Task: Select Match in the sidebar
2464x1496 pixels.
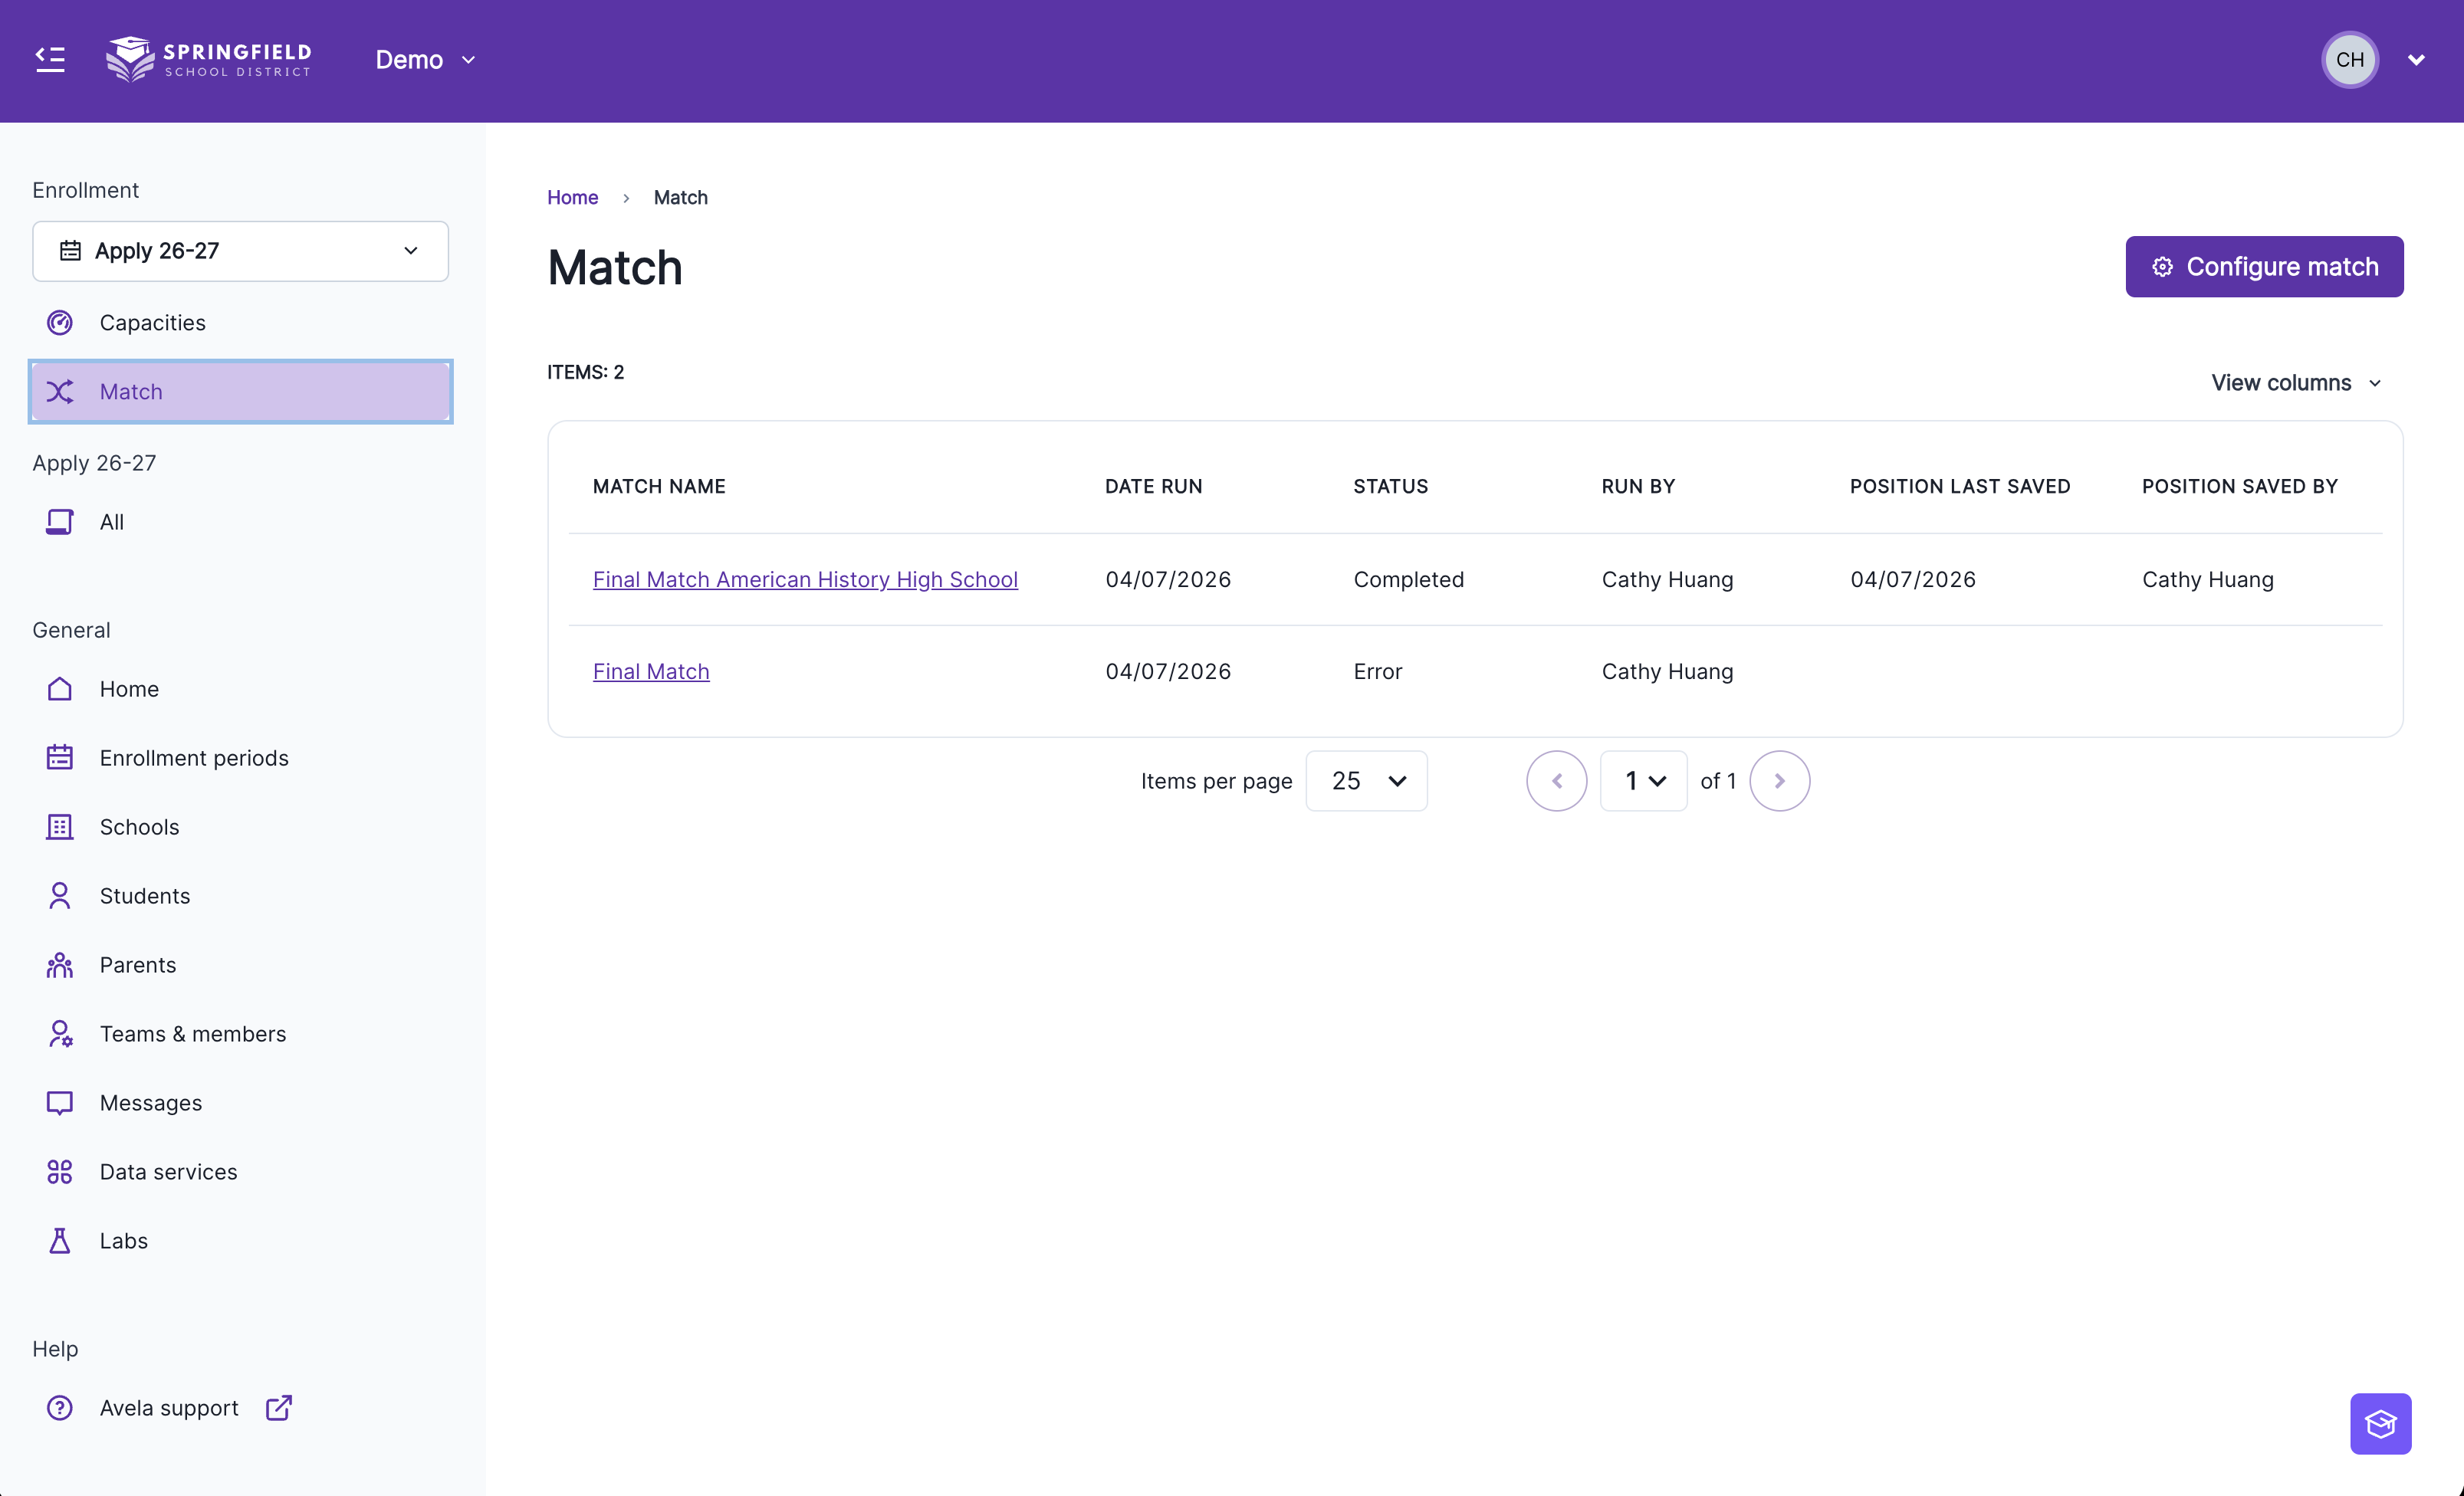Action: pos(240,392)
